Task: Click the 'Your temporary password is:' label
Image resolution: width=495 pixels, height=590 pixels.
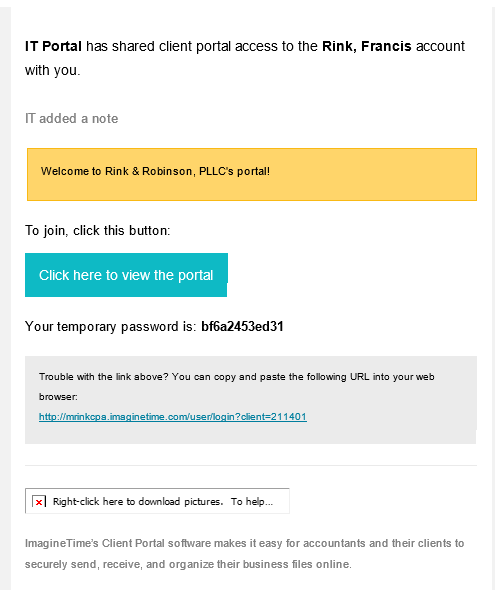Action: (x=111, y=326)
